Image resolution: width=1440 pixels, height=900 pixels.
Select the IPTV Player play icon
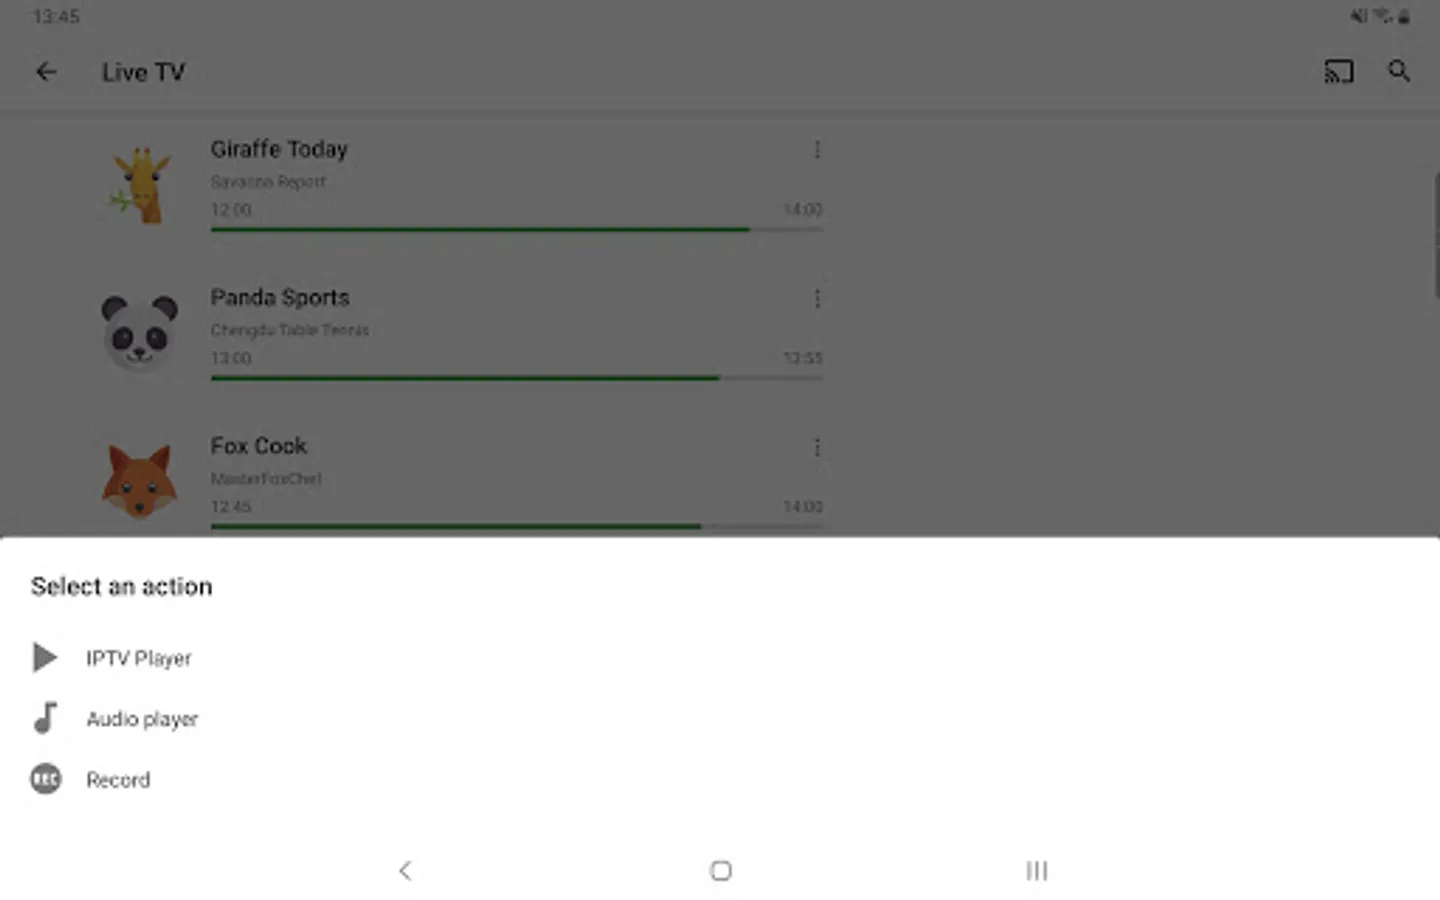45,657
